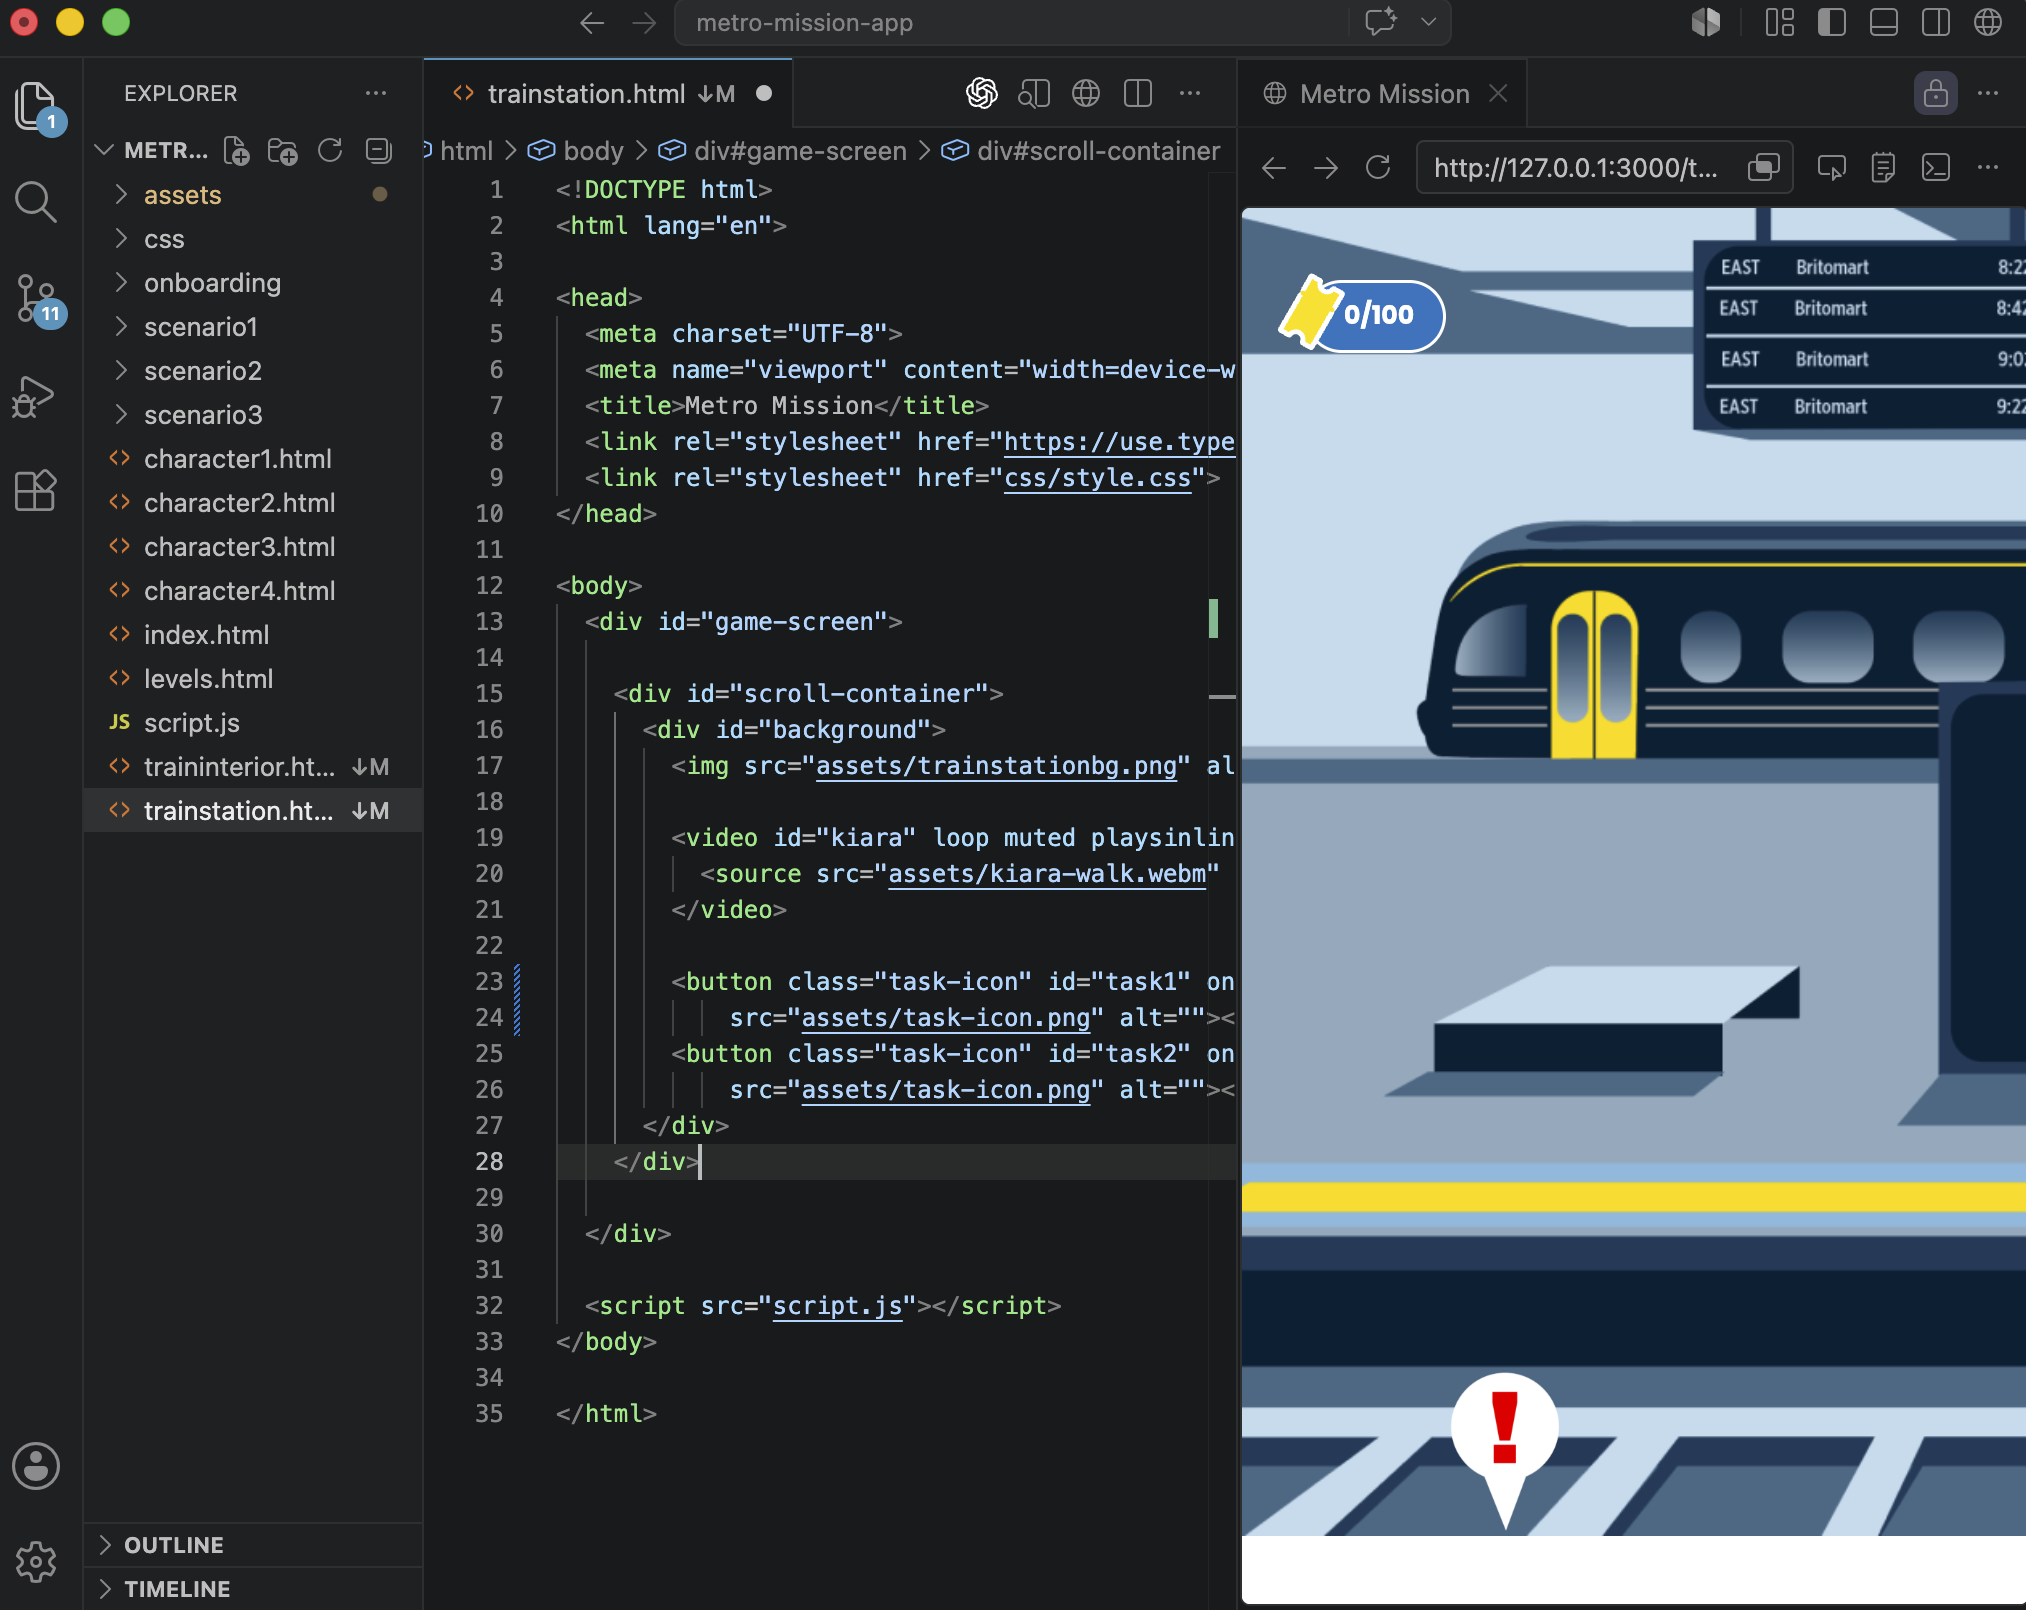Toggle the secondary side bar
2026x1610 pixels.
[1936, 22]
